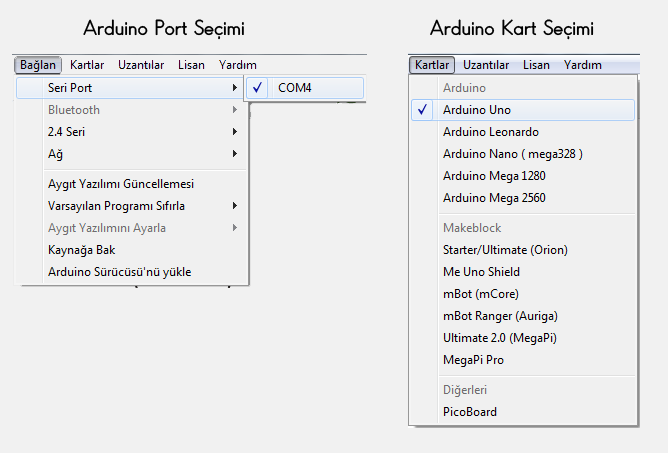Expand the Ağ submenu arrow
This screenshot has width=668, height=453.
click(x=235, y=154)
